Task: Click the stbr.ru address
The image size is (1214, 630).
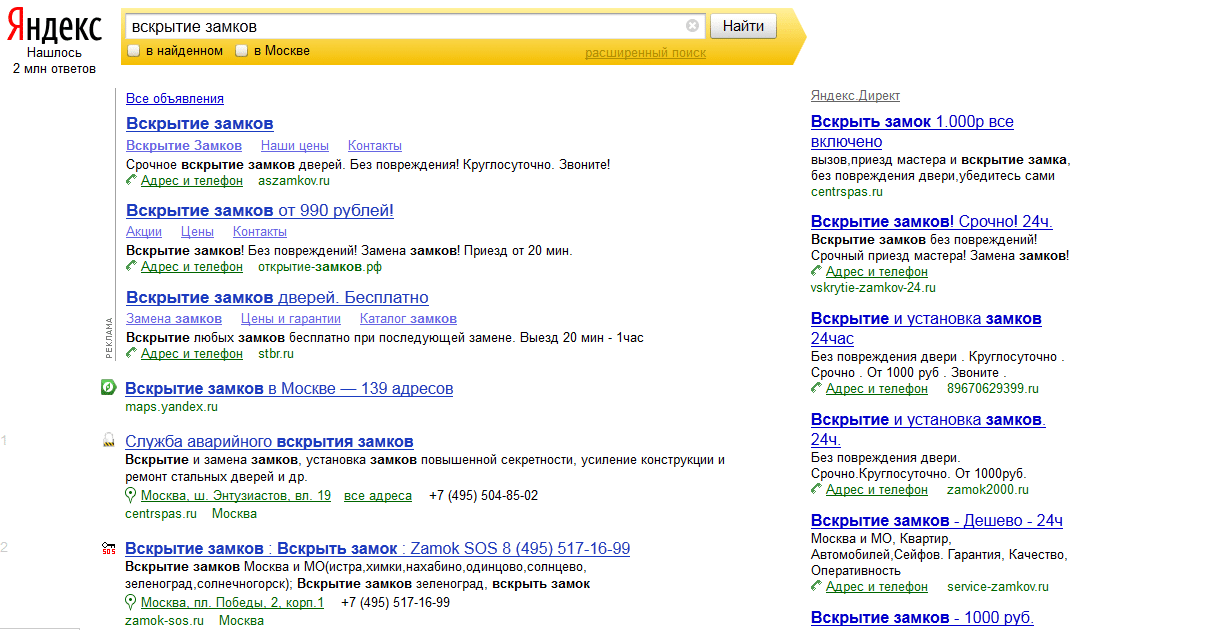Action: [276, 353]
